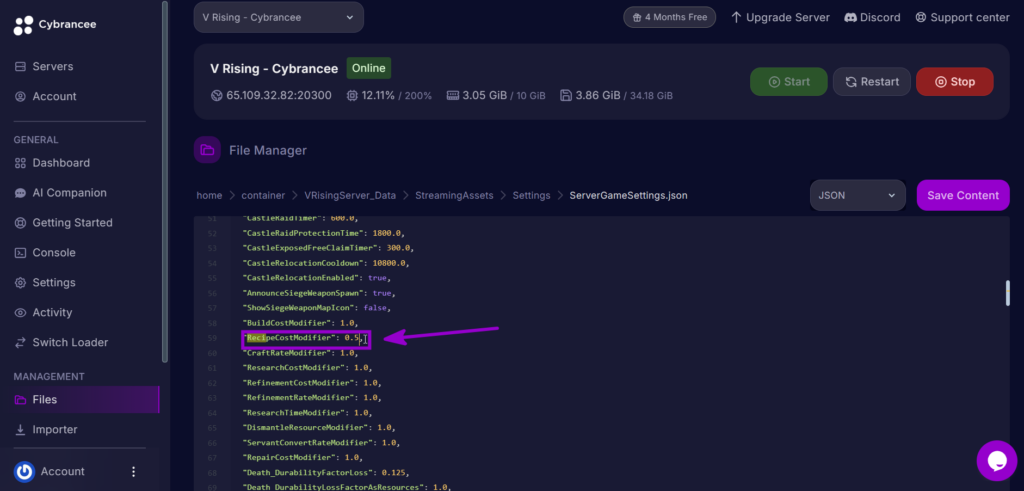This screenshot has width=1024, height=491.
Task: Open Account item below Servers
Action: pos(54,97)
